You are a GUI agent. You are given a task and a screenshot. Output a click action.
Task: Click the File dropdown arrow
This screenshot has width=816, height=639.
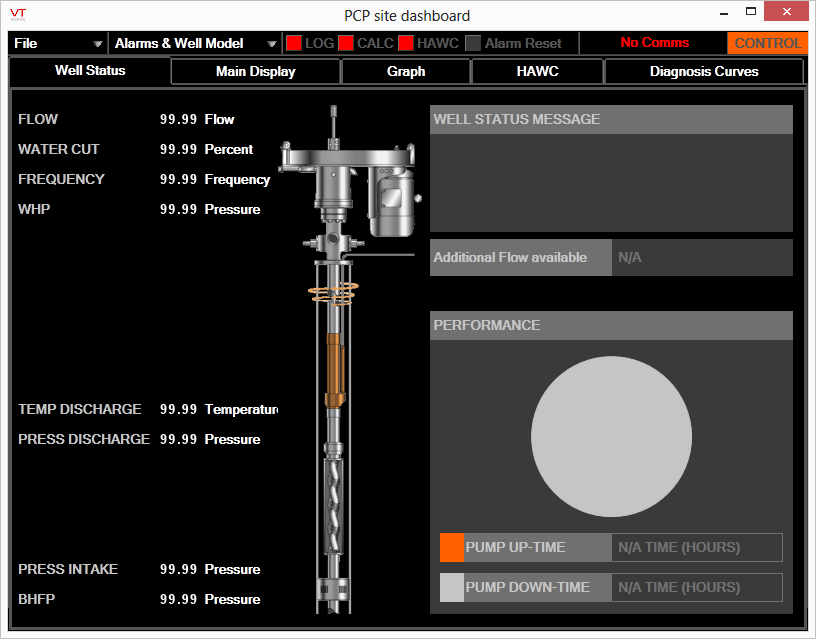pyautogui.click(x=97, y=44)
